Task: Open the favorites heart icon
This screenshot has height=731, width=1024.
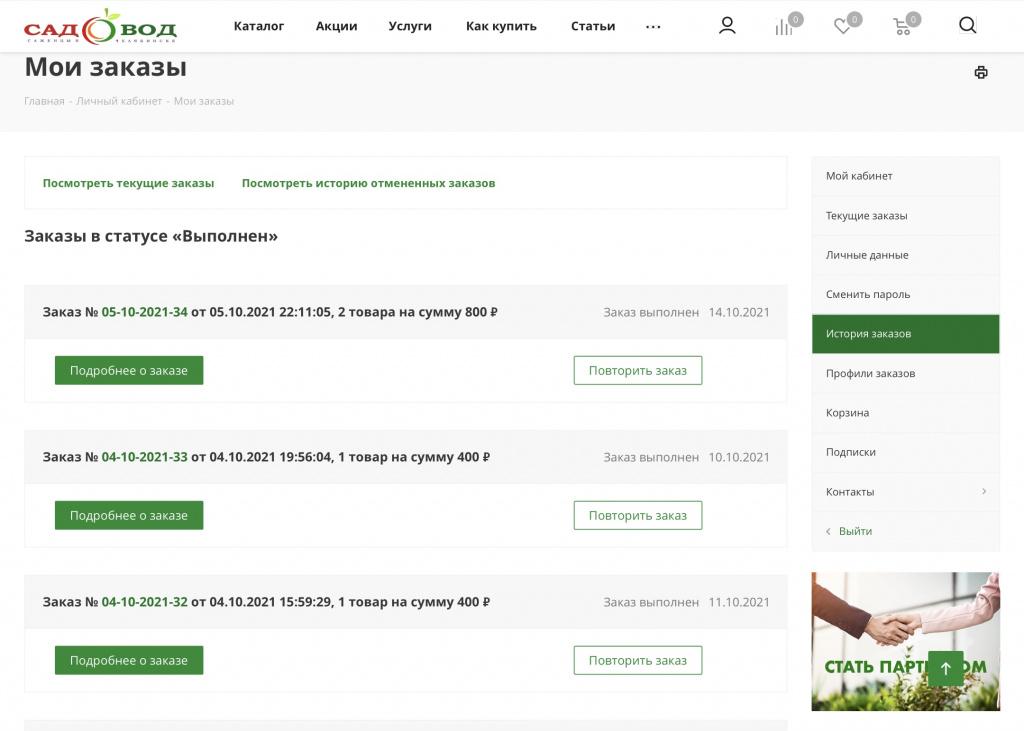Action: (x=843, y=27)
